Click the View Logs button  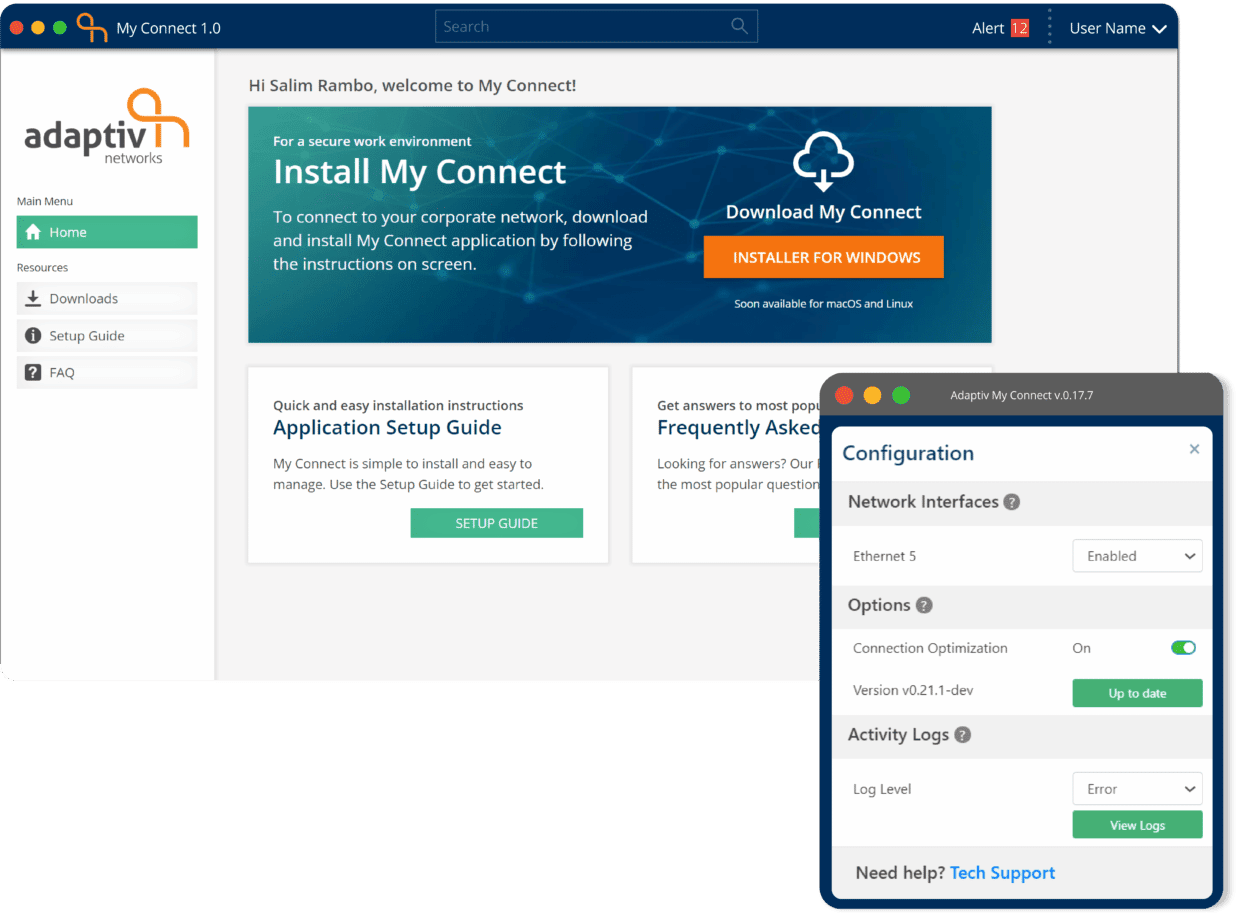1137,824
